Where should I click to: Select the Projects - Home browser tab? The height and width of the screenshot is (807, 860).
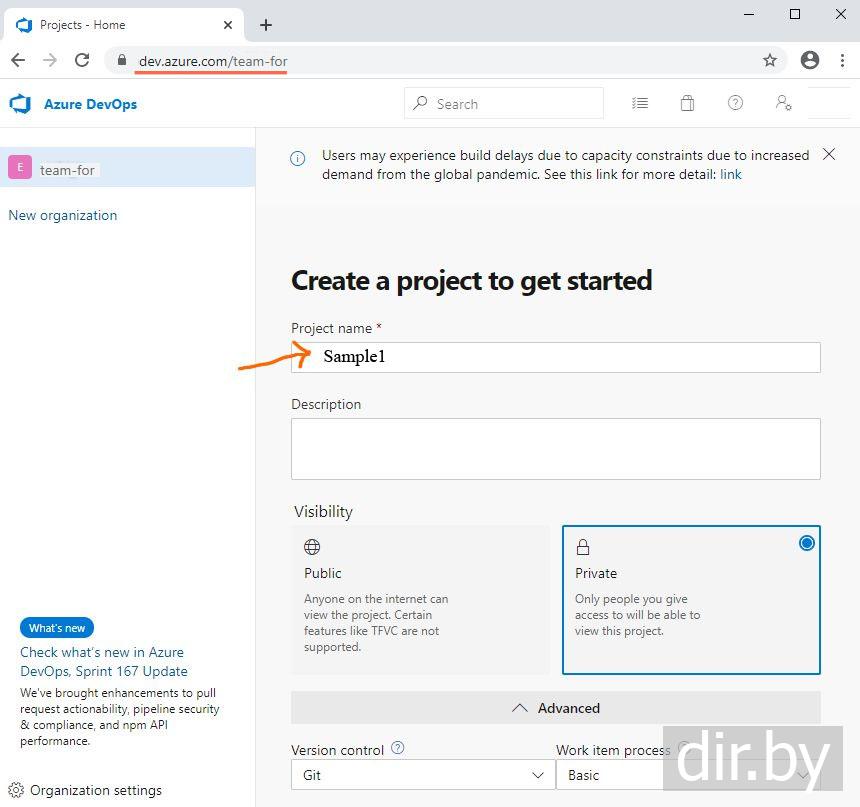123,25
